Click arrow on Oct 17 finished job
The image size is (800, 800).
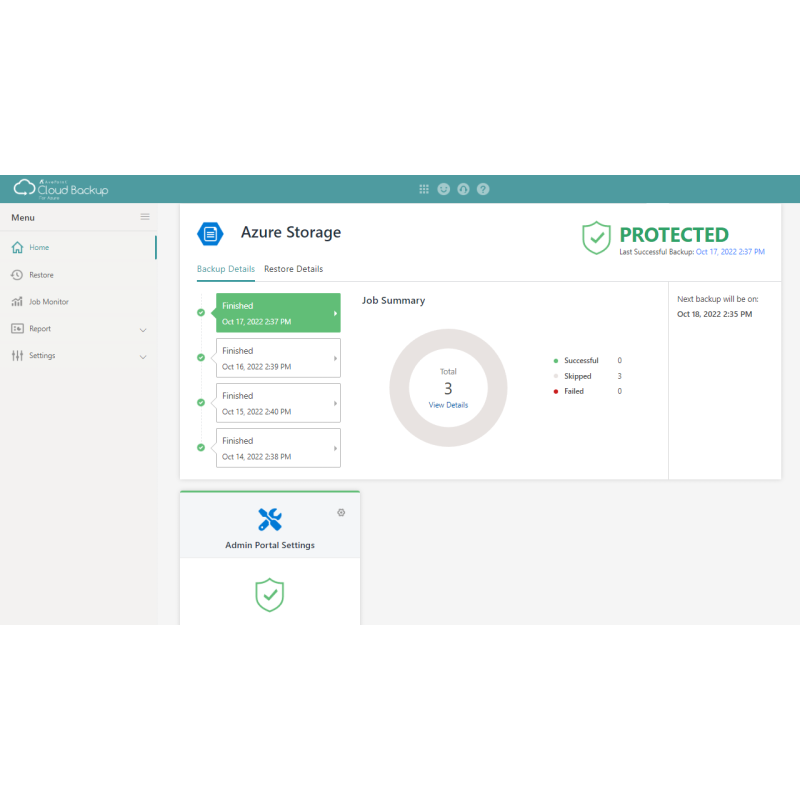tap(335, 313)
